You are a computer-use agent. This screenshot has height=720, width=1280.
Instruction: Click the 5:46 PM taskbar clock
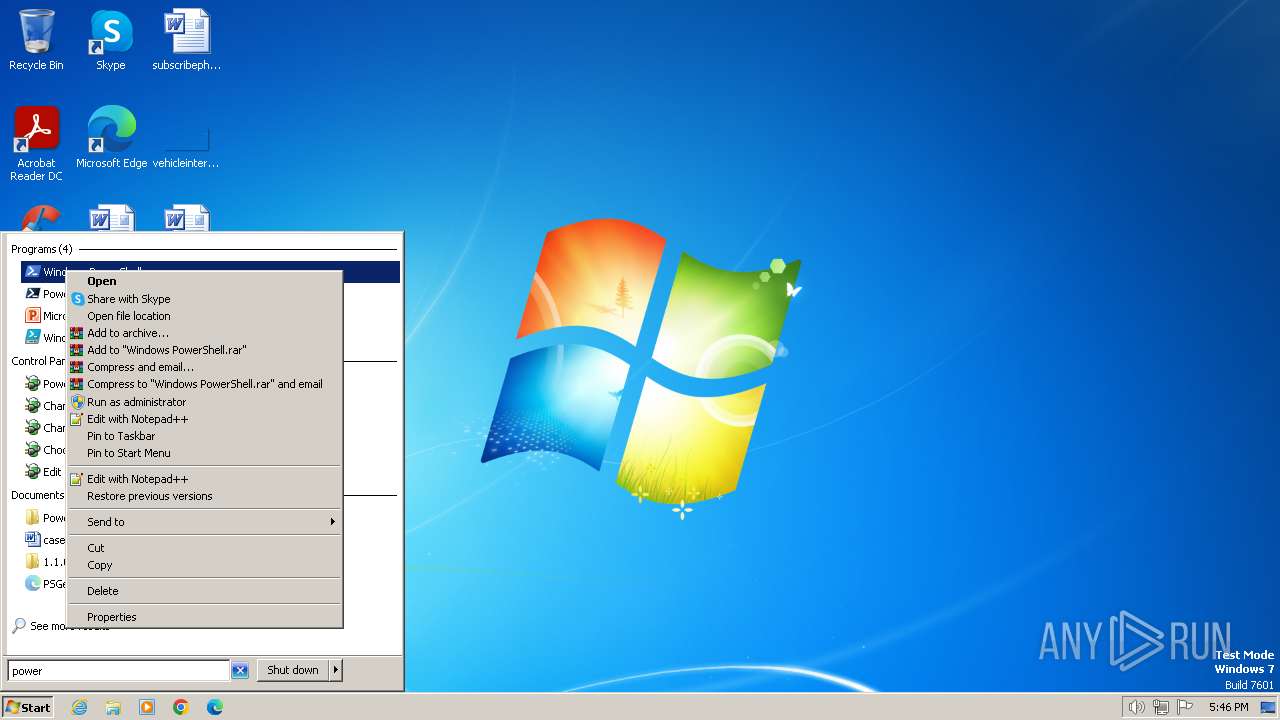coord(1228,707)
